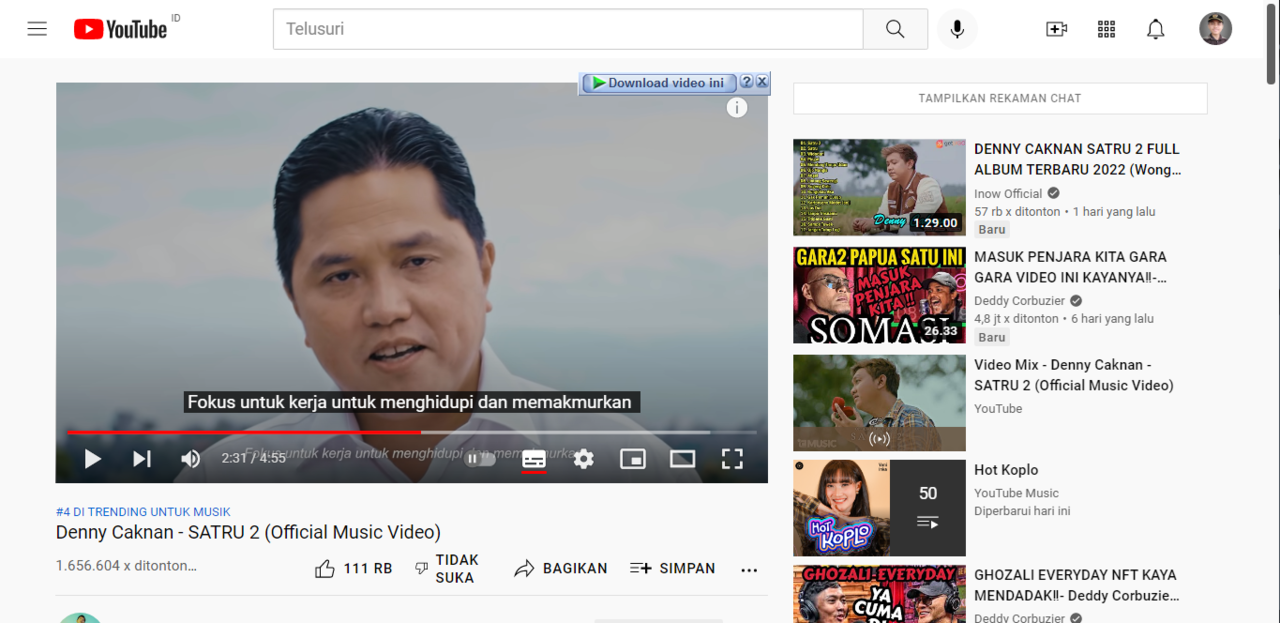This screenshot has width=1280, height=623.
Task: Open the notifications bell
Action: [x=1155, y=29]
